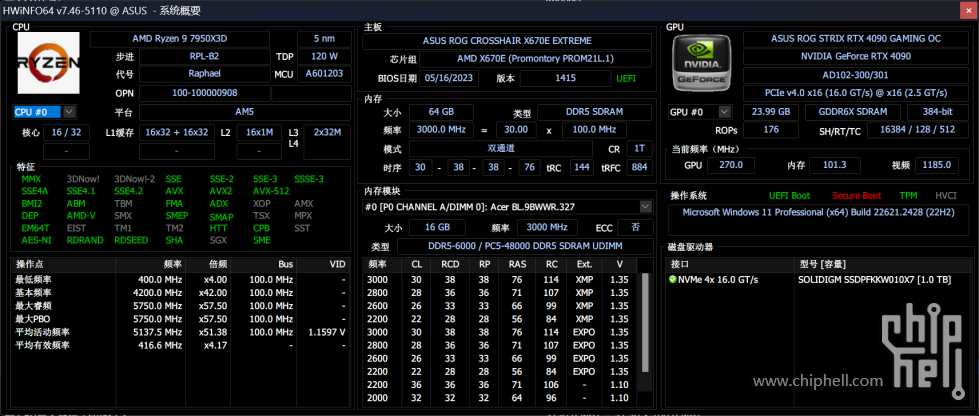The image size is (979, 416).
Task: Click the BIOS version 1415 field
Action: [x=565, y=78]
